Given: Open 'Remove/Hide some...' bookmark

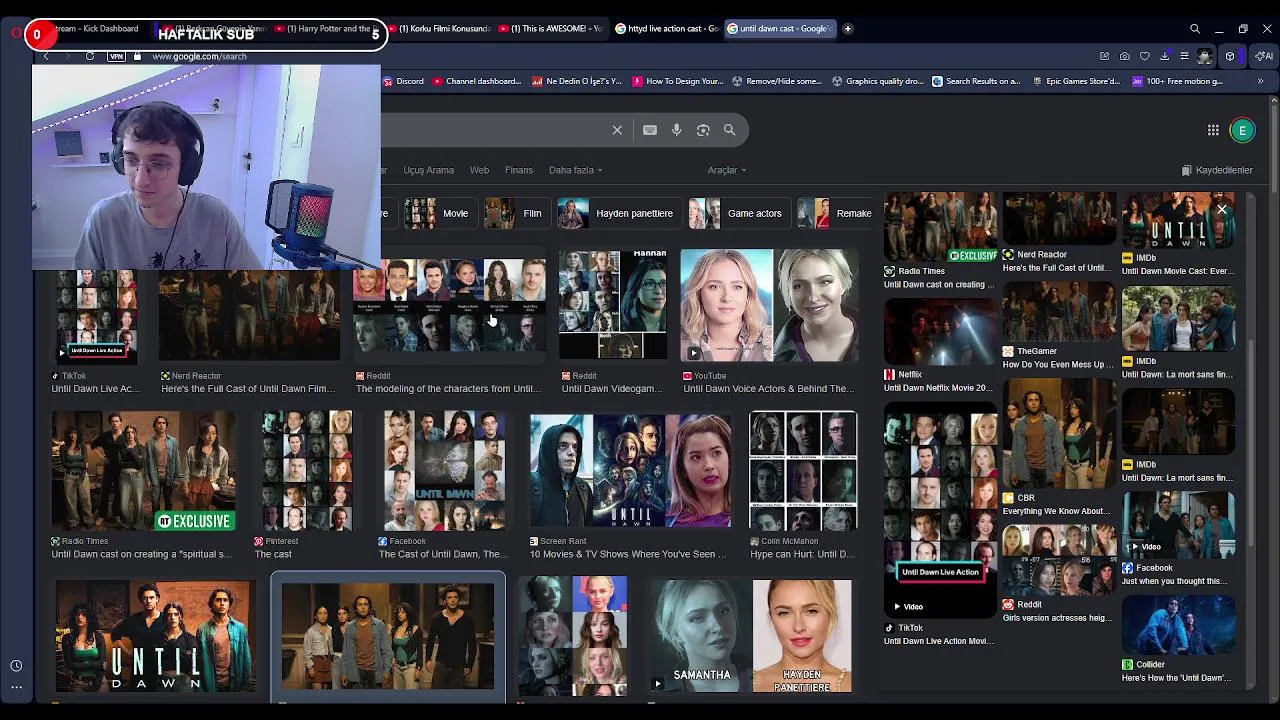Looking at the screenshot, I should 777,81.
